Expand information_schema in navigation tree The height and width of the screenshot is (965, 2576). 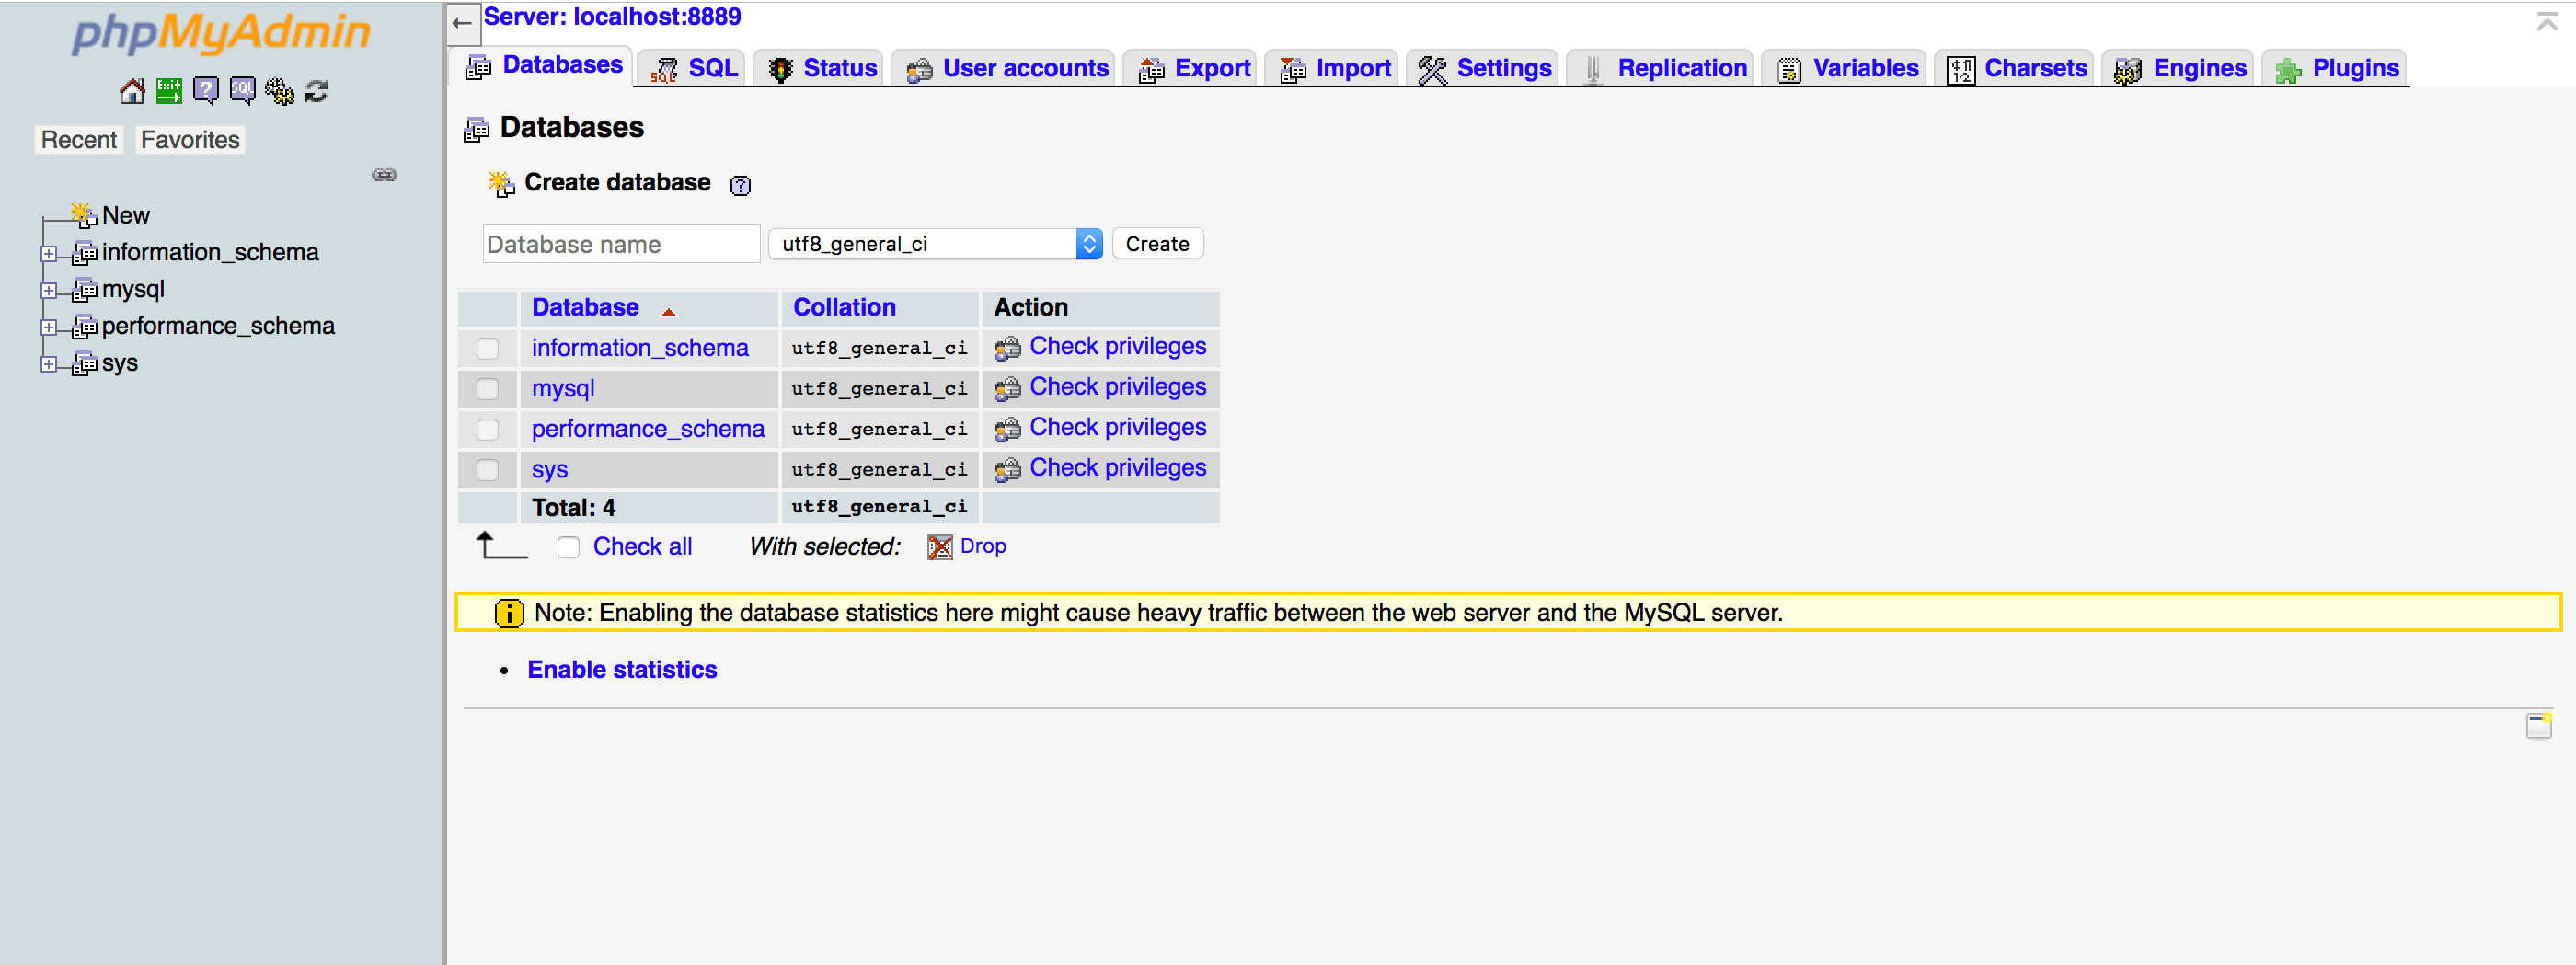[48, 253]
